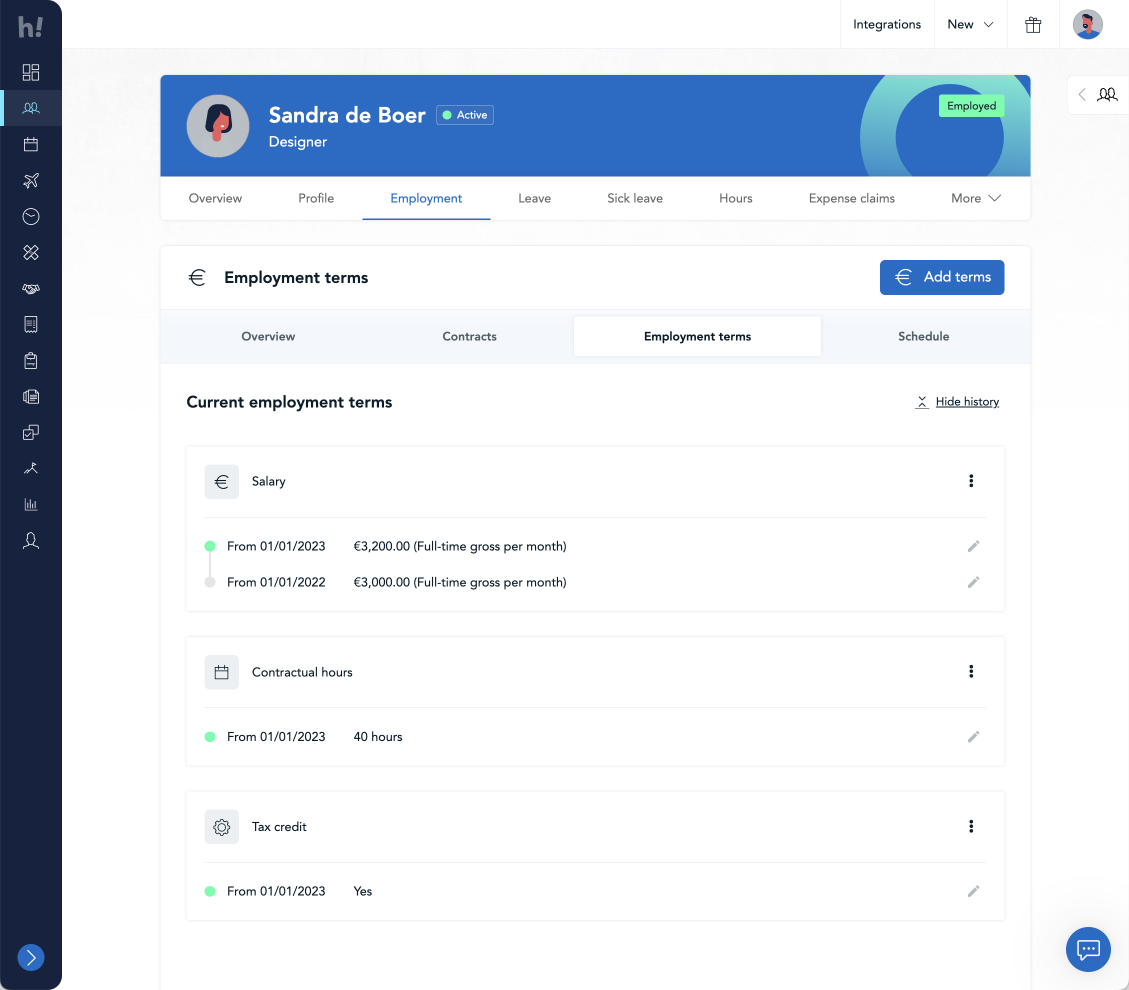Open the New dropdown menu

pos(970,25)
